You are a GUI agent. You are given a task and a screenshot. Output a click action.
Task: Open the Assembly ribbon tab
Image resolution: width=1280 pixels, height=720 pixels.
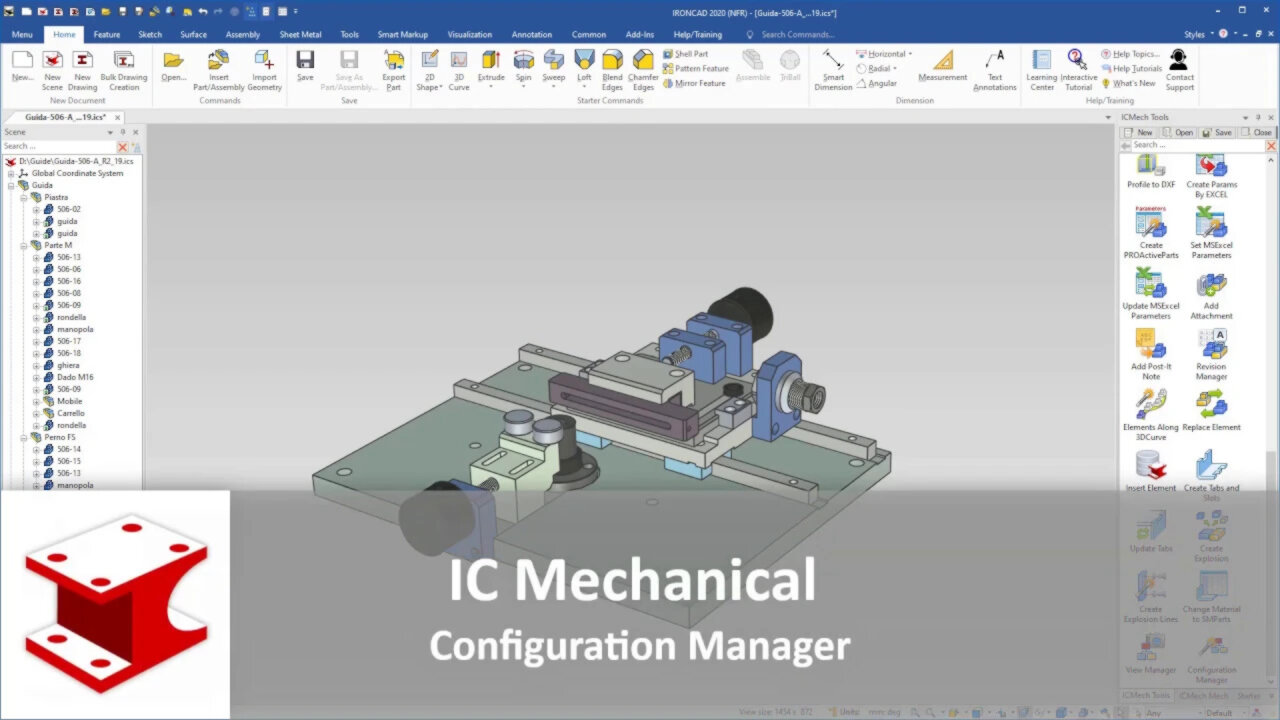tap(243, 33)
